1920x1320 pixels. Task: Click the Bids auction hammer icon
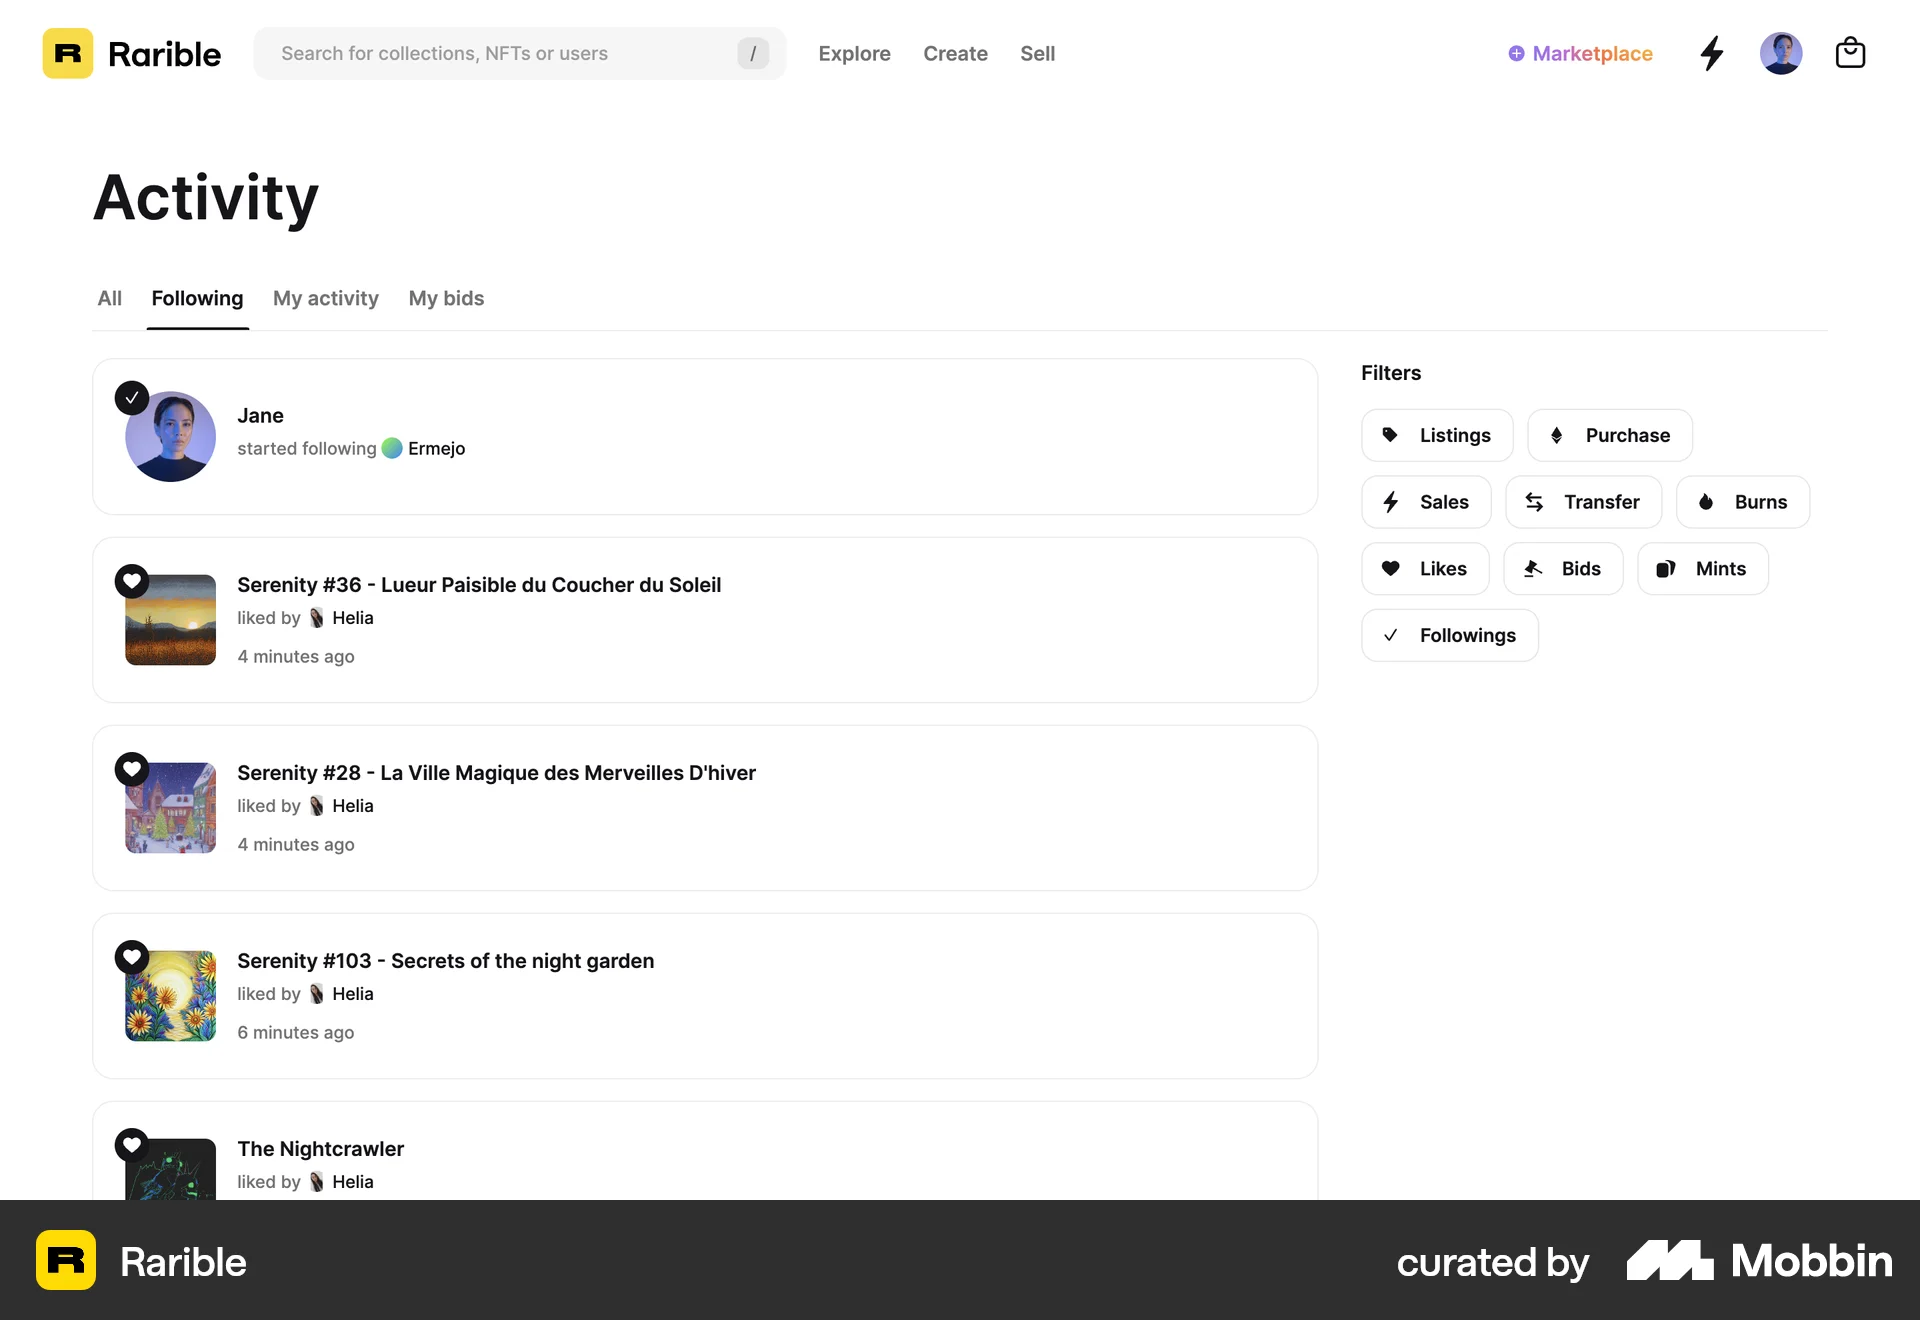click(1533, 568)
